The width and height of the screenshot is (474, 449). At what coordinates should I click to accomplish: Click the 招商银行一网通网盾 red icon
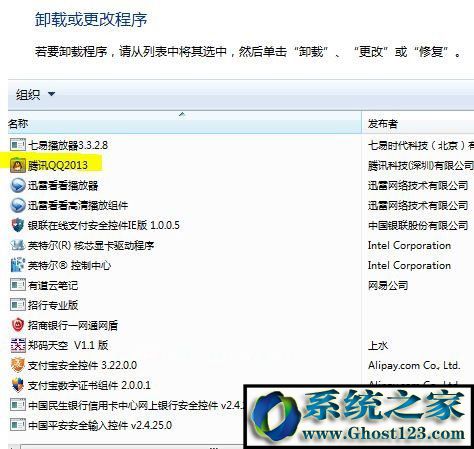(18, 325)
